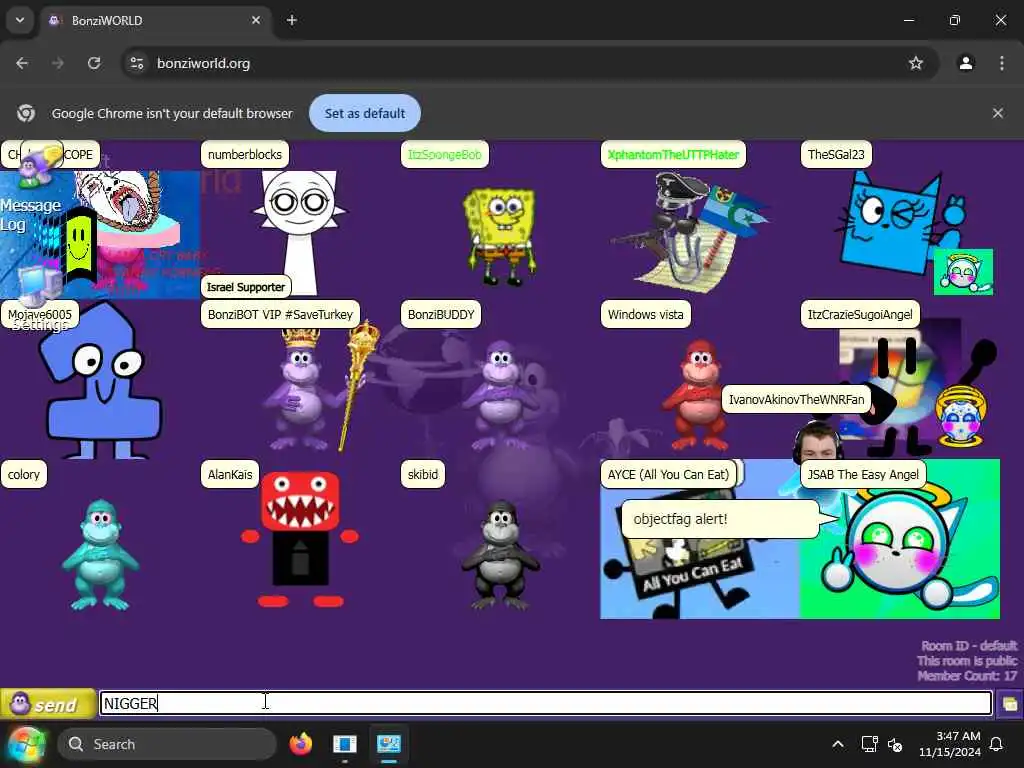Click the taskbar Search box
Image resolution: width=1024 pixels, height=768 pixels.
click(x=167, y=744)
